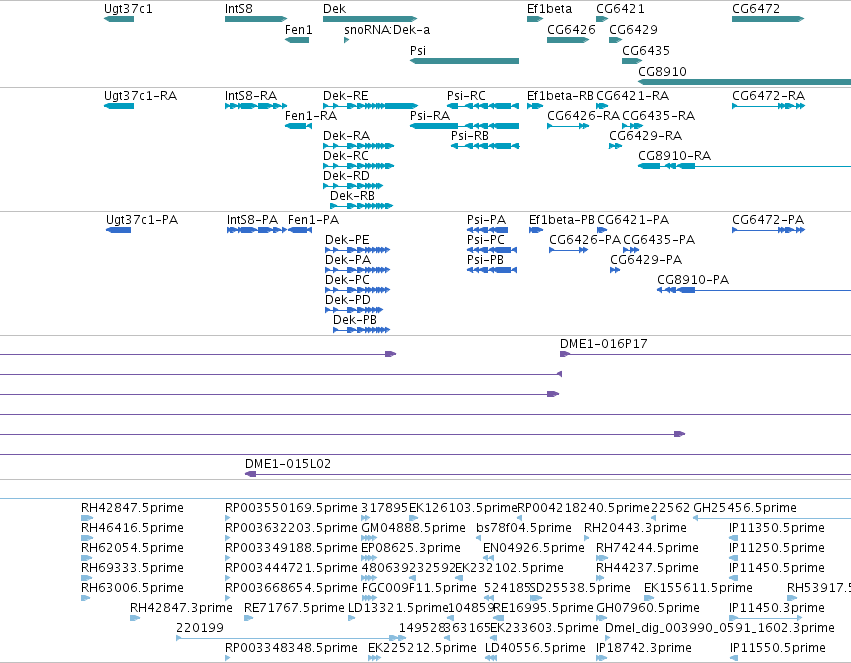Click the CG6435 gene label
The width and height of the screenshot is (851, 663).
[x=646, y=50]
